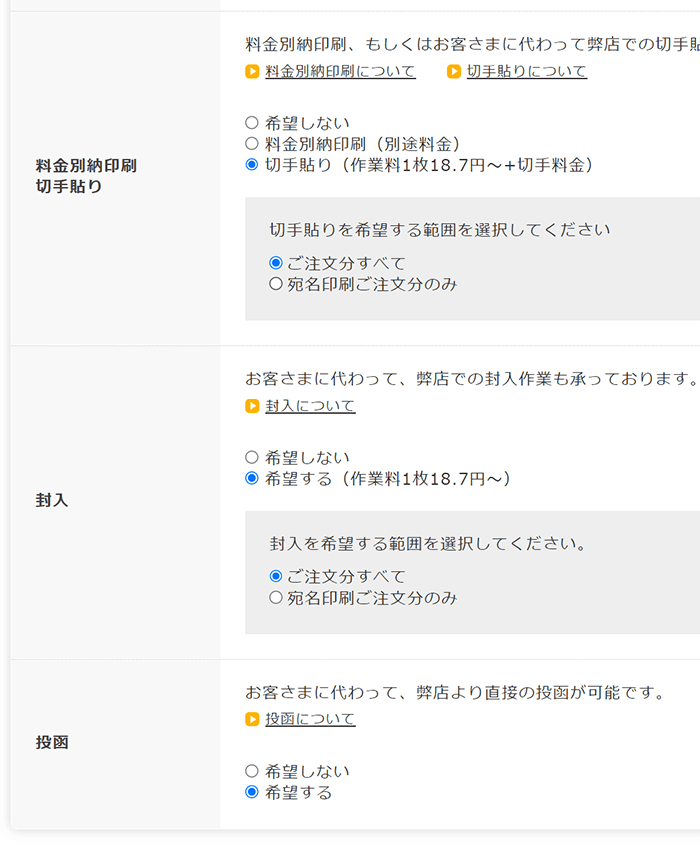Open the 投函について link
This screenshot has height=847, width=700.
[x=310, y=719]
